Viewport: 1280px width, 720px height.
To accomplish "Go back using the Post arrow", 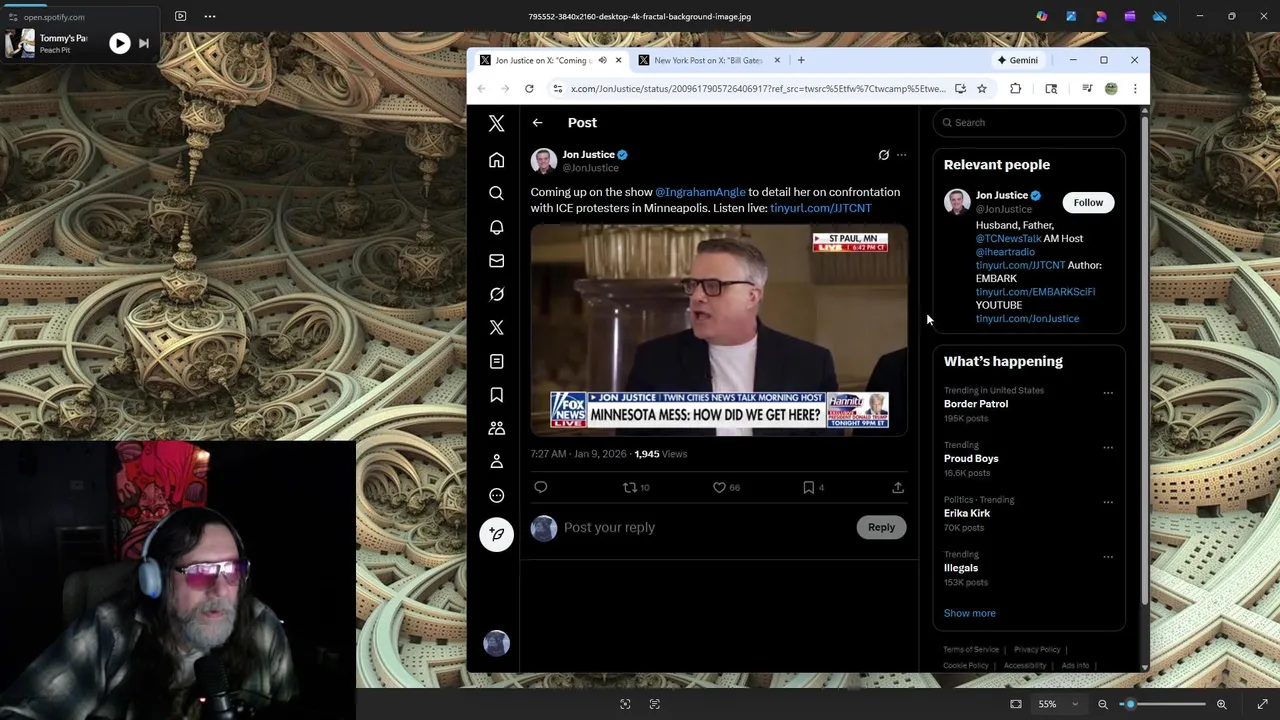I will pos(537,122).
